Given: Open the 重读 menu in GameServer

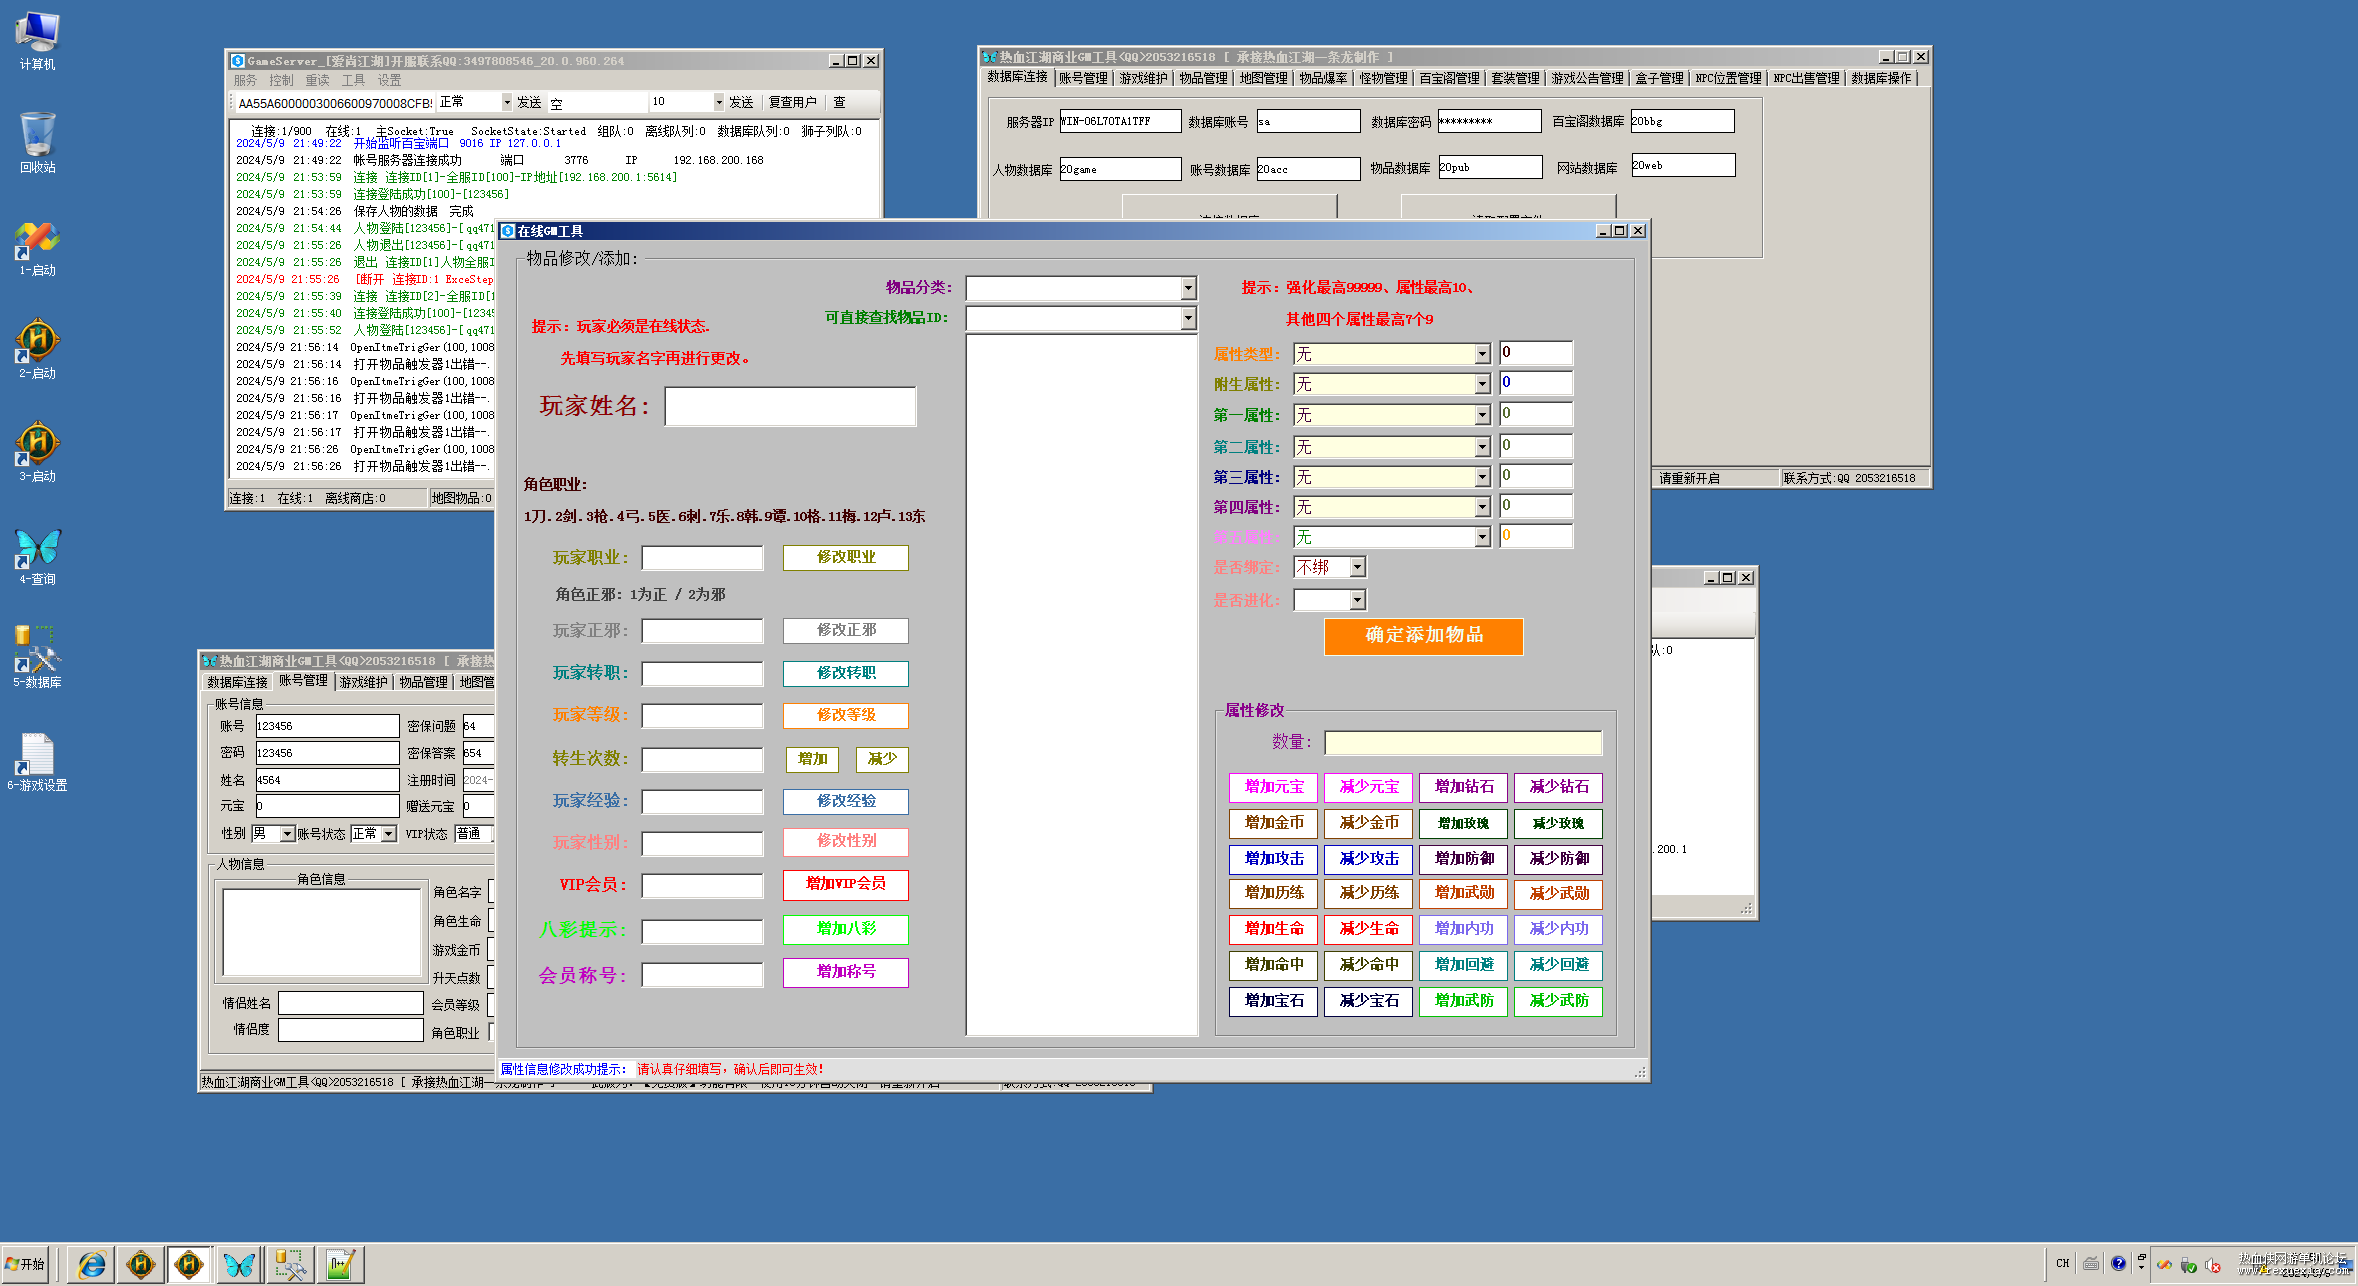Looking at the screenshot, I should pos(317,81).
